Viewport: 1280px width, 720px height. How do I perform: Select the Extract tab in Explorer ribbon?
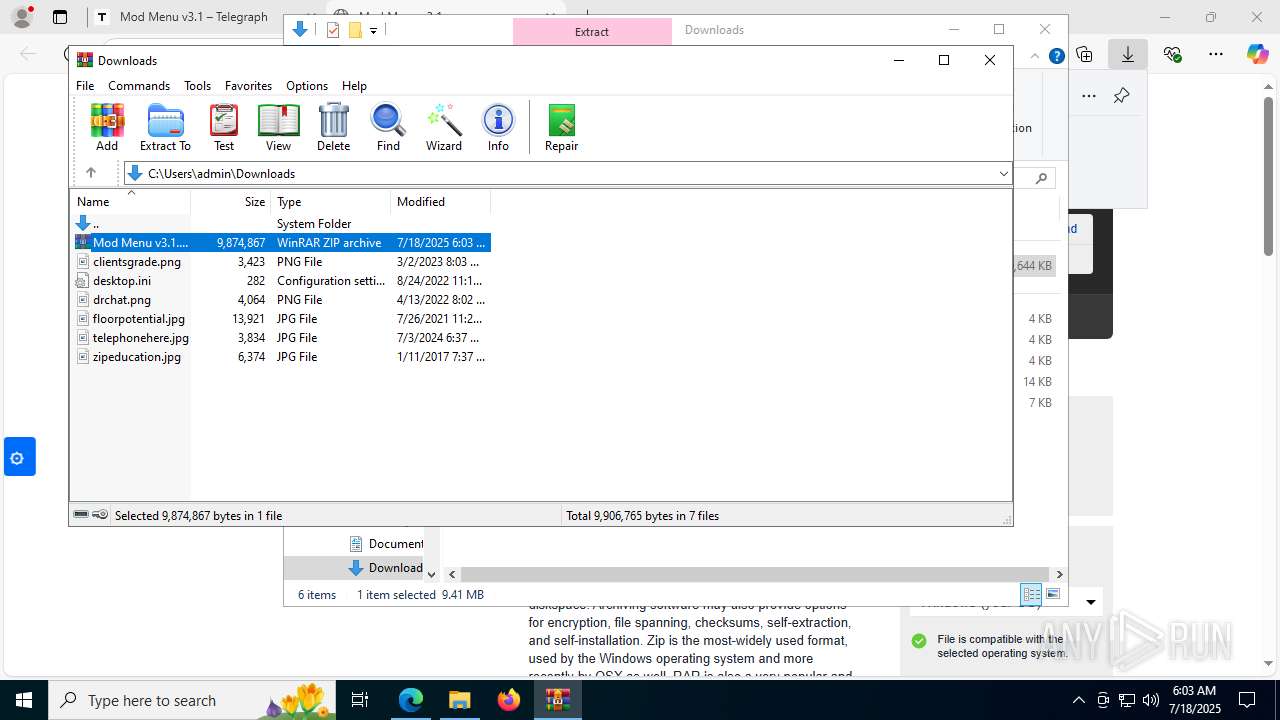pos(592,31)
